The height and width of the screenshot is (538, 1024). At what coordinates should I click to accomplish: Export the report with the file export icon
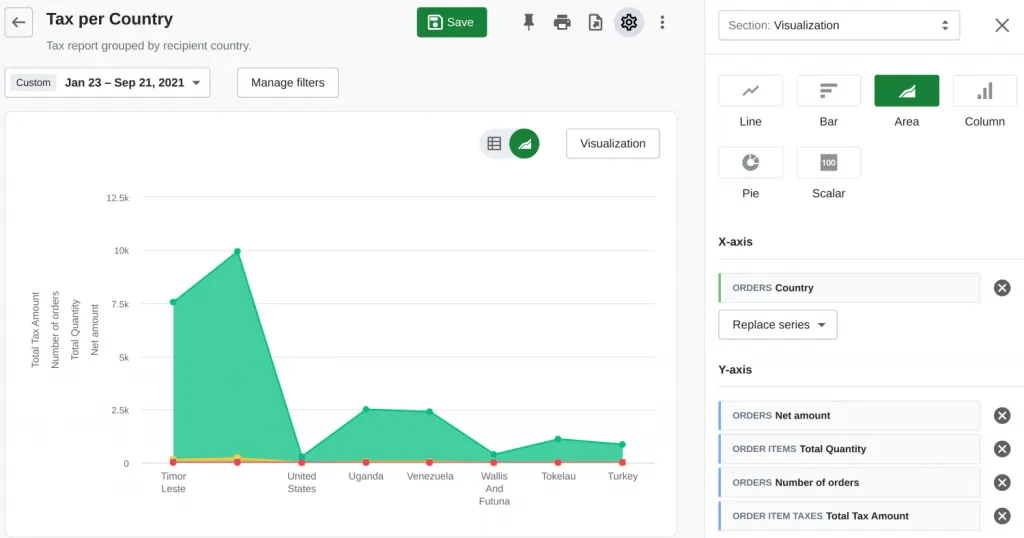pos(595,22)
